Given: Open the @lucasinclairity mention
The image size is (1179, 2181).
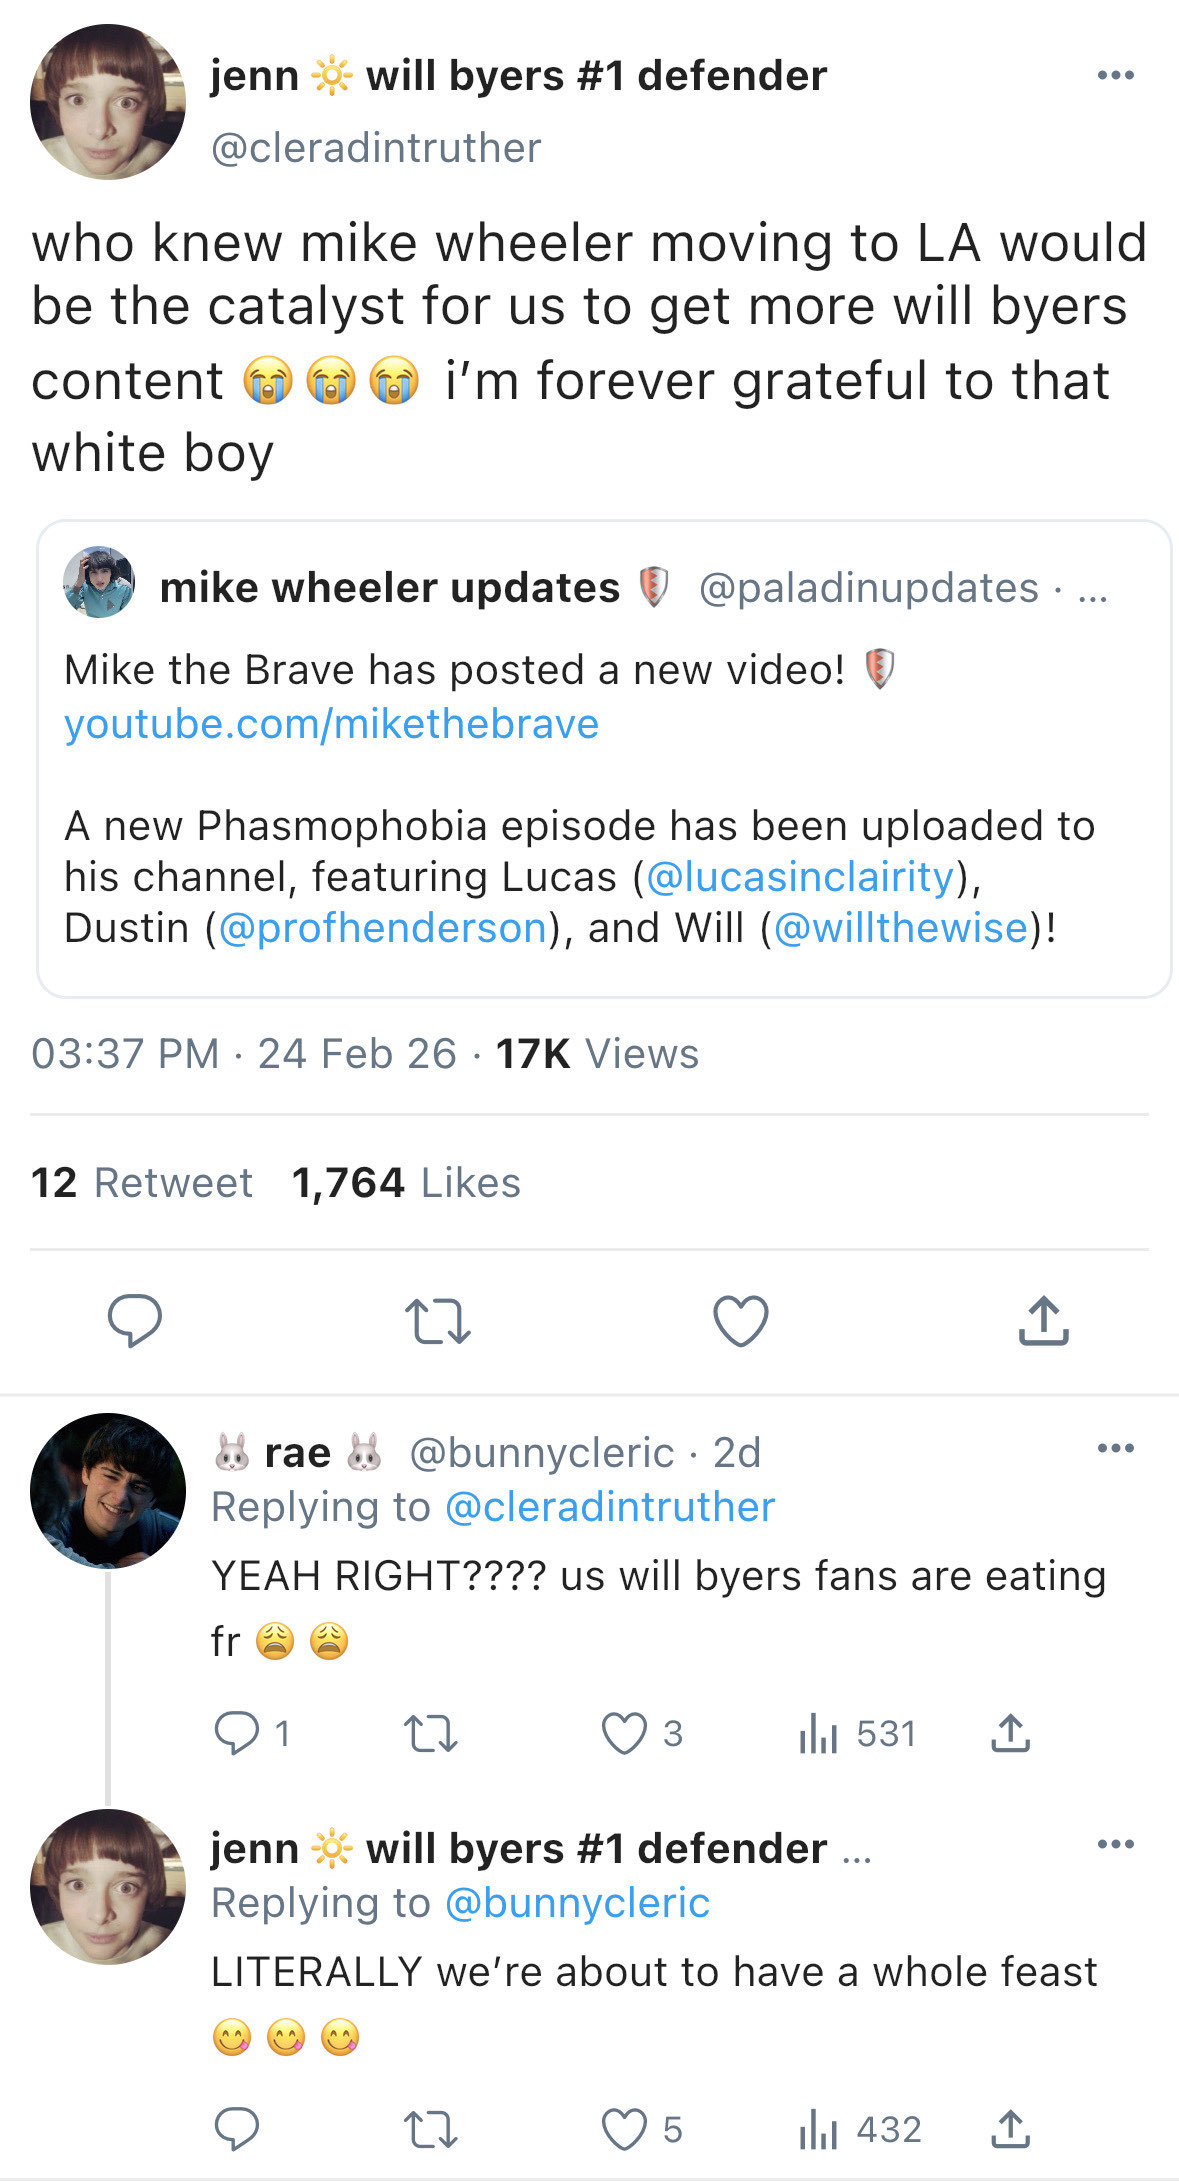Looking at the screenshot, I should (801, 877).
